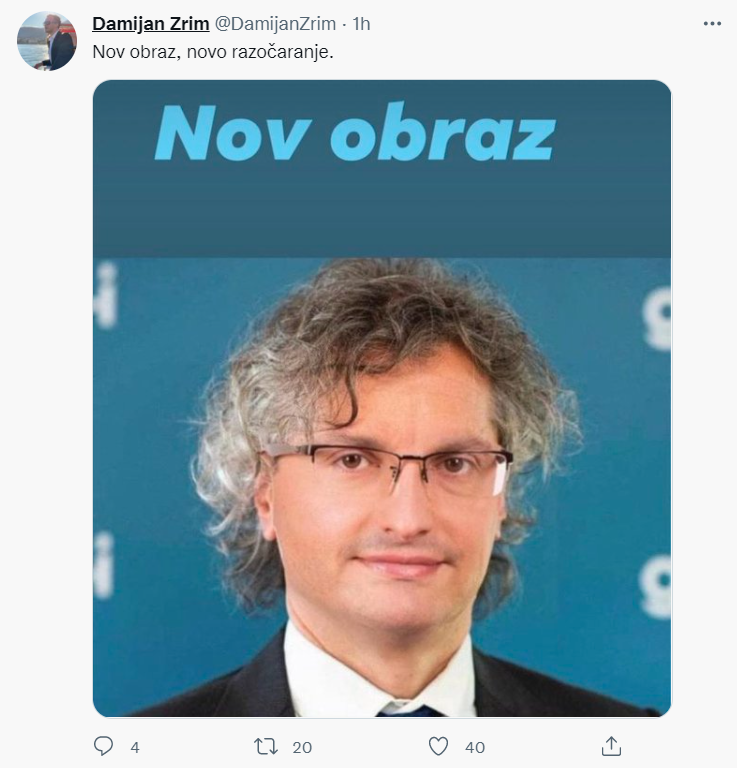Retweet using the retweet arrows icon

click(266, 746)
